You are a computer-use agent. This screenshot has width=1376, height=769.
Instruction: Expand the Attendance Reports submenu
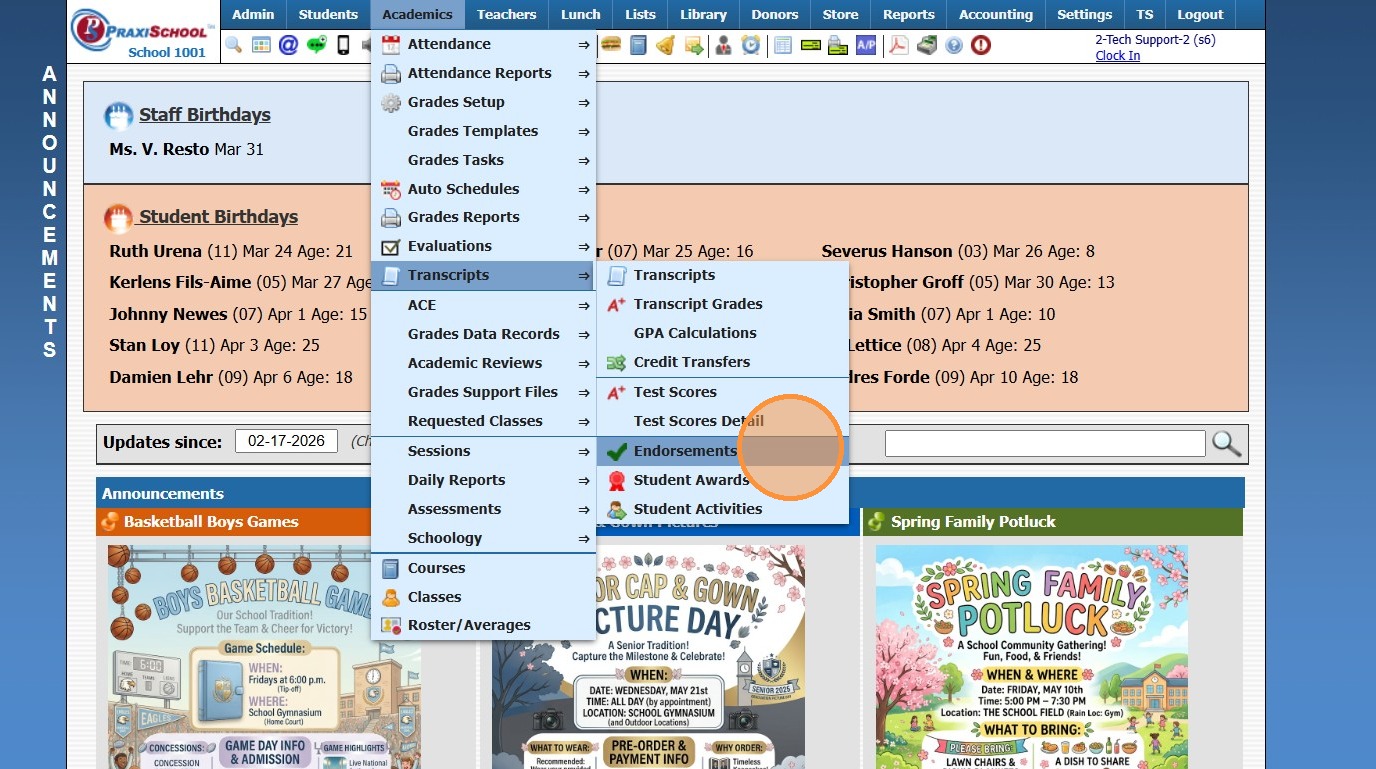coord(484,73)
